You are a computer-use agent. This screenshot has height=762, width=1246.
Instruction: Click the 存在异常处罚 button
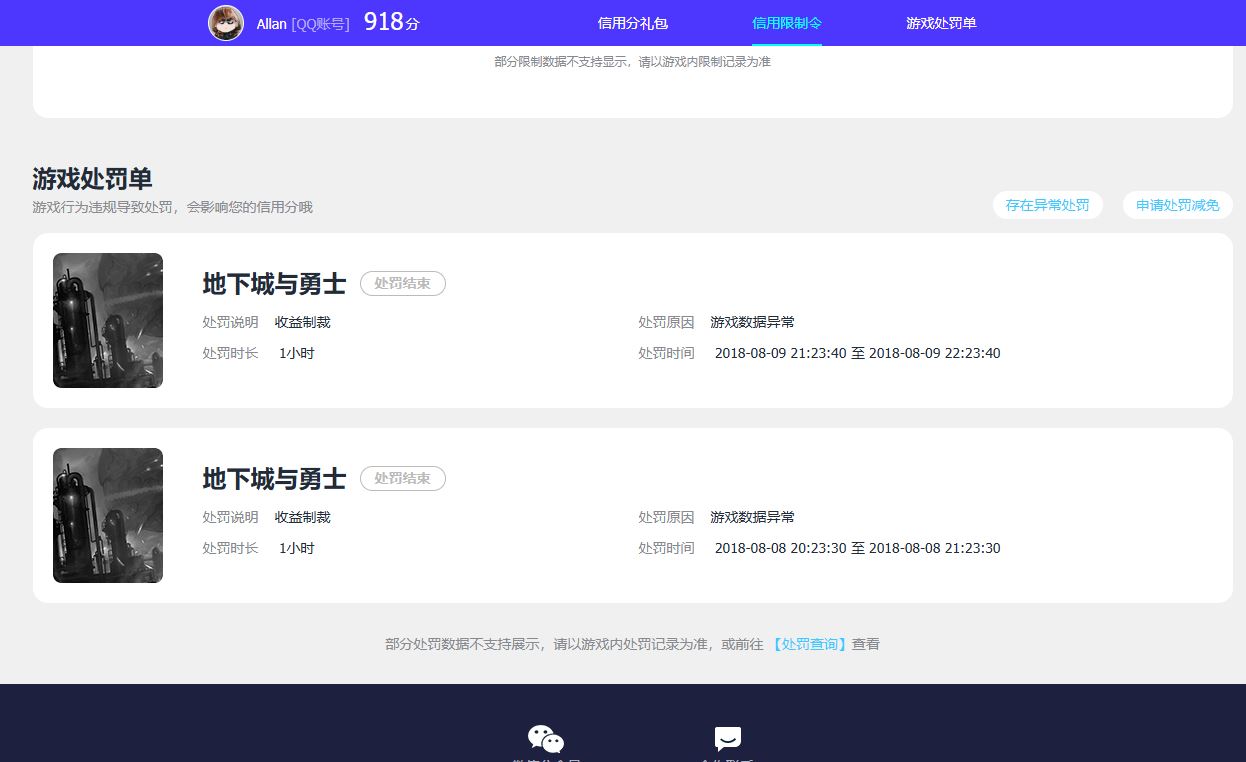click(1047, 205)
